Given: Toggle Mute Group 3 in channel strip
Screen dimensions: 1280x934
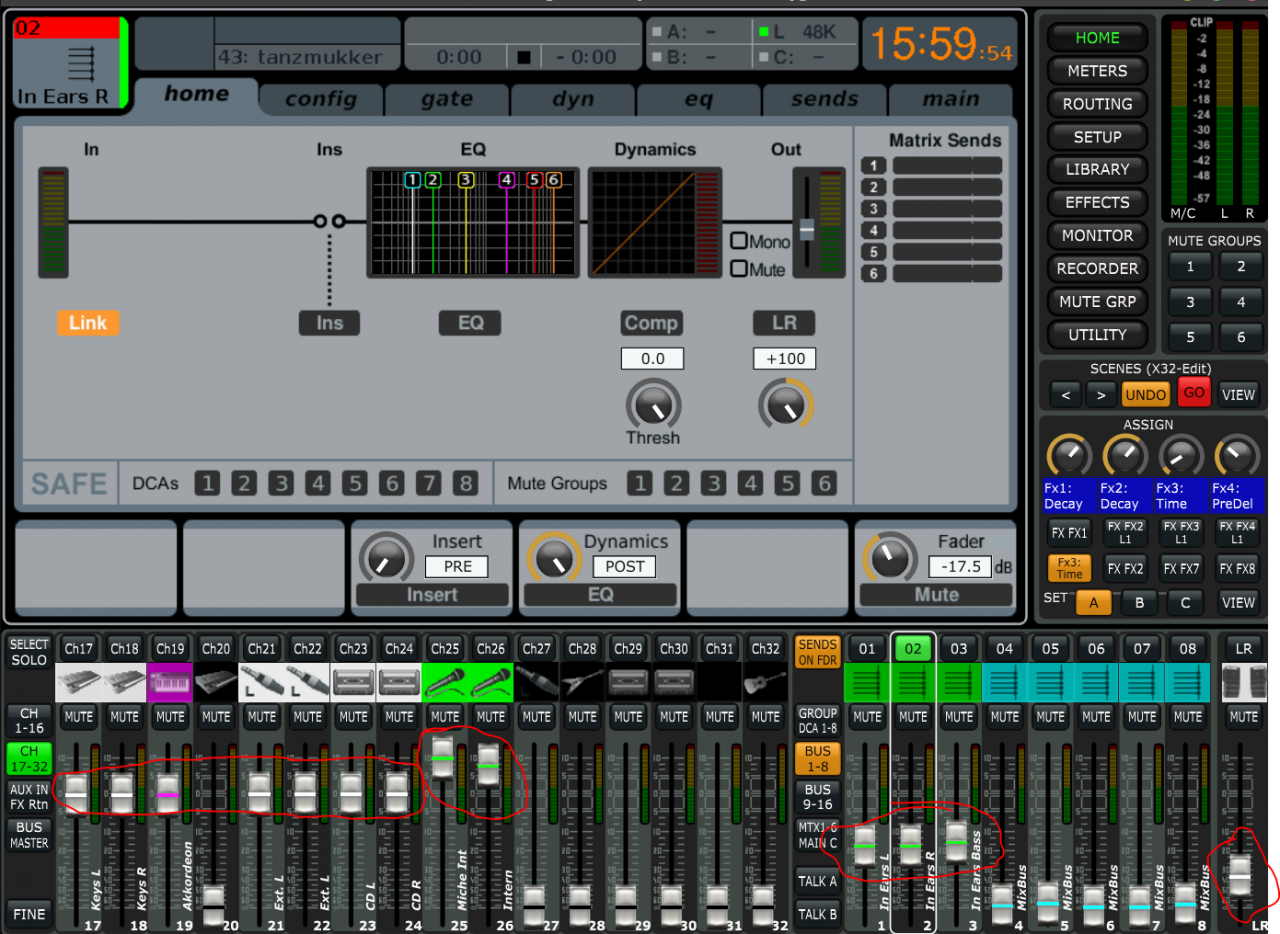Looking at the screenshot, I should [713, 484].
